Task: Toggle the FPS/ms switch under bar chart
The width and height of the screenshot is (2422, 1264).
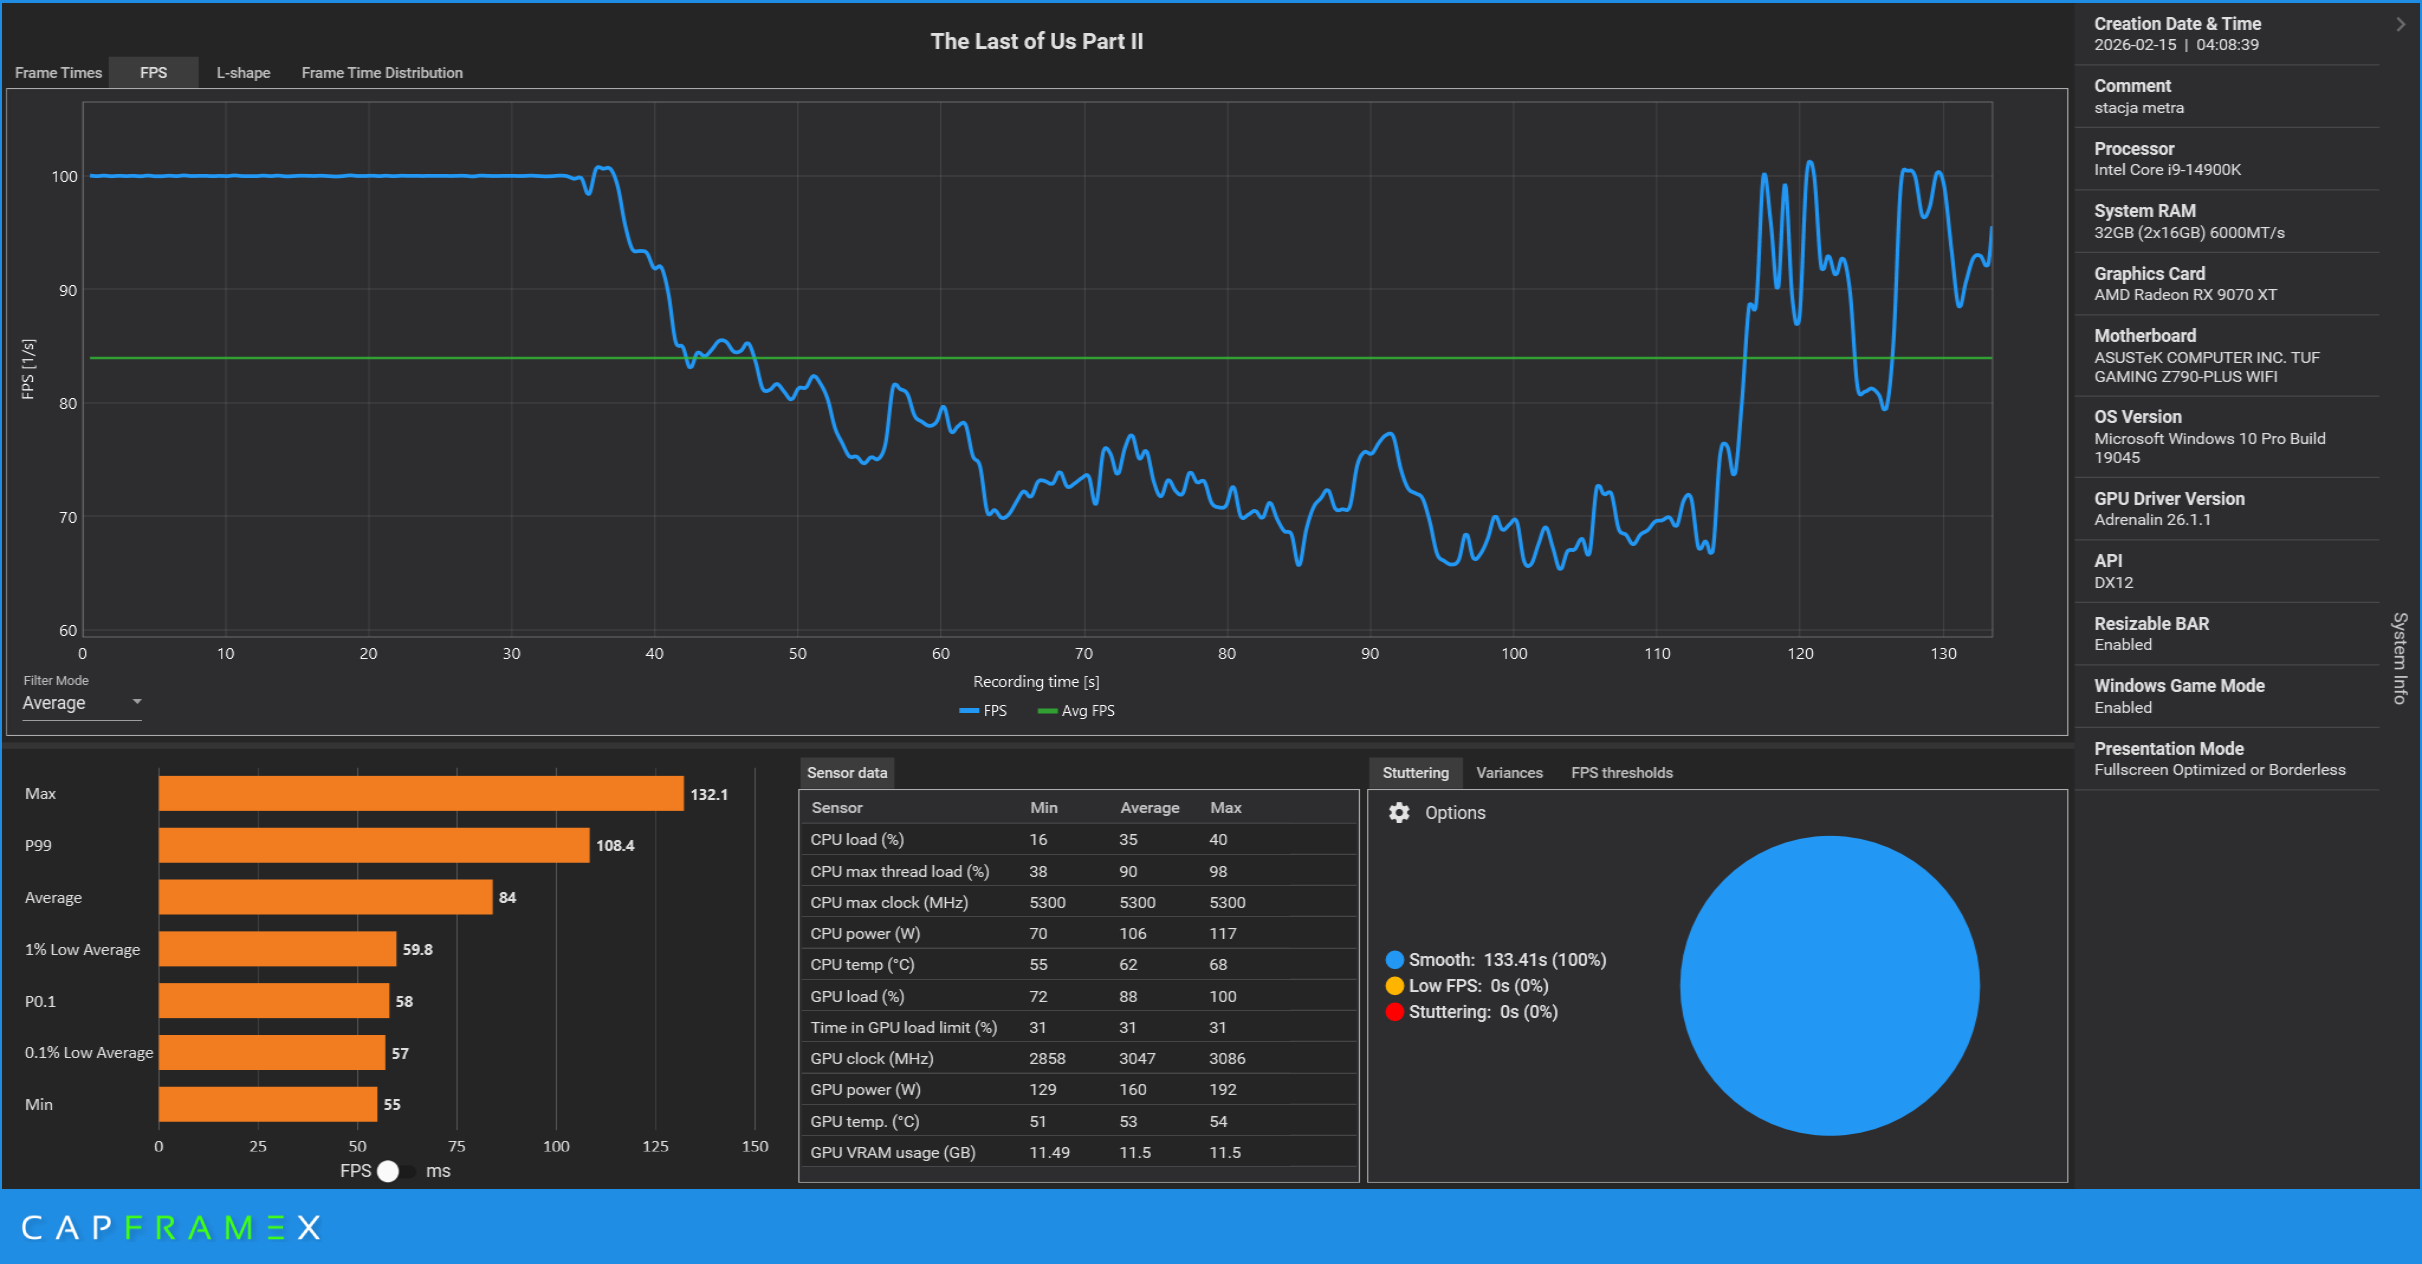Action: pos(397,1171)
